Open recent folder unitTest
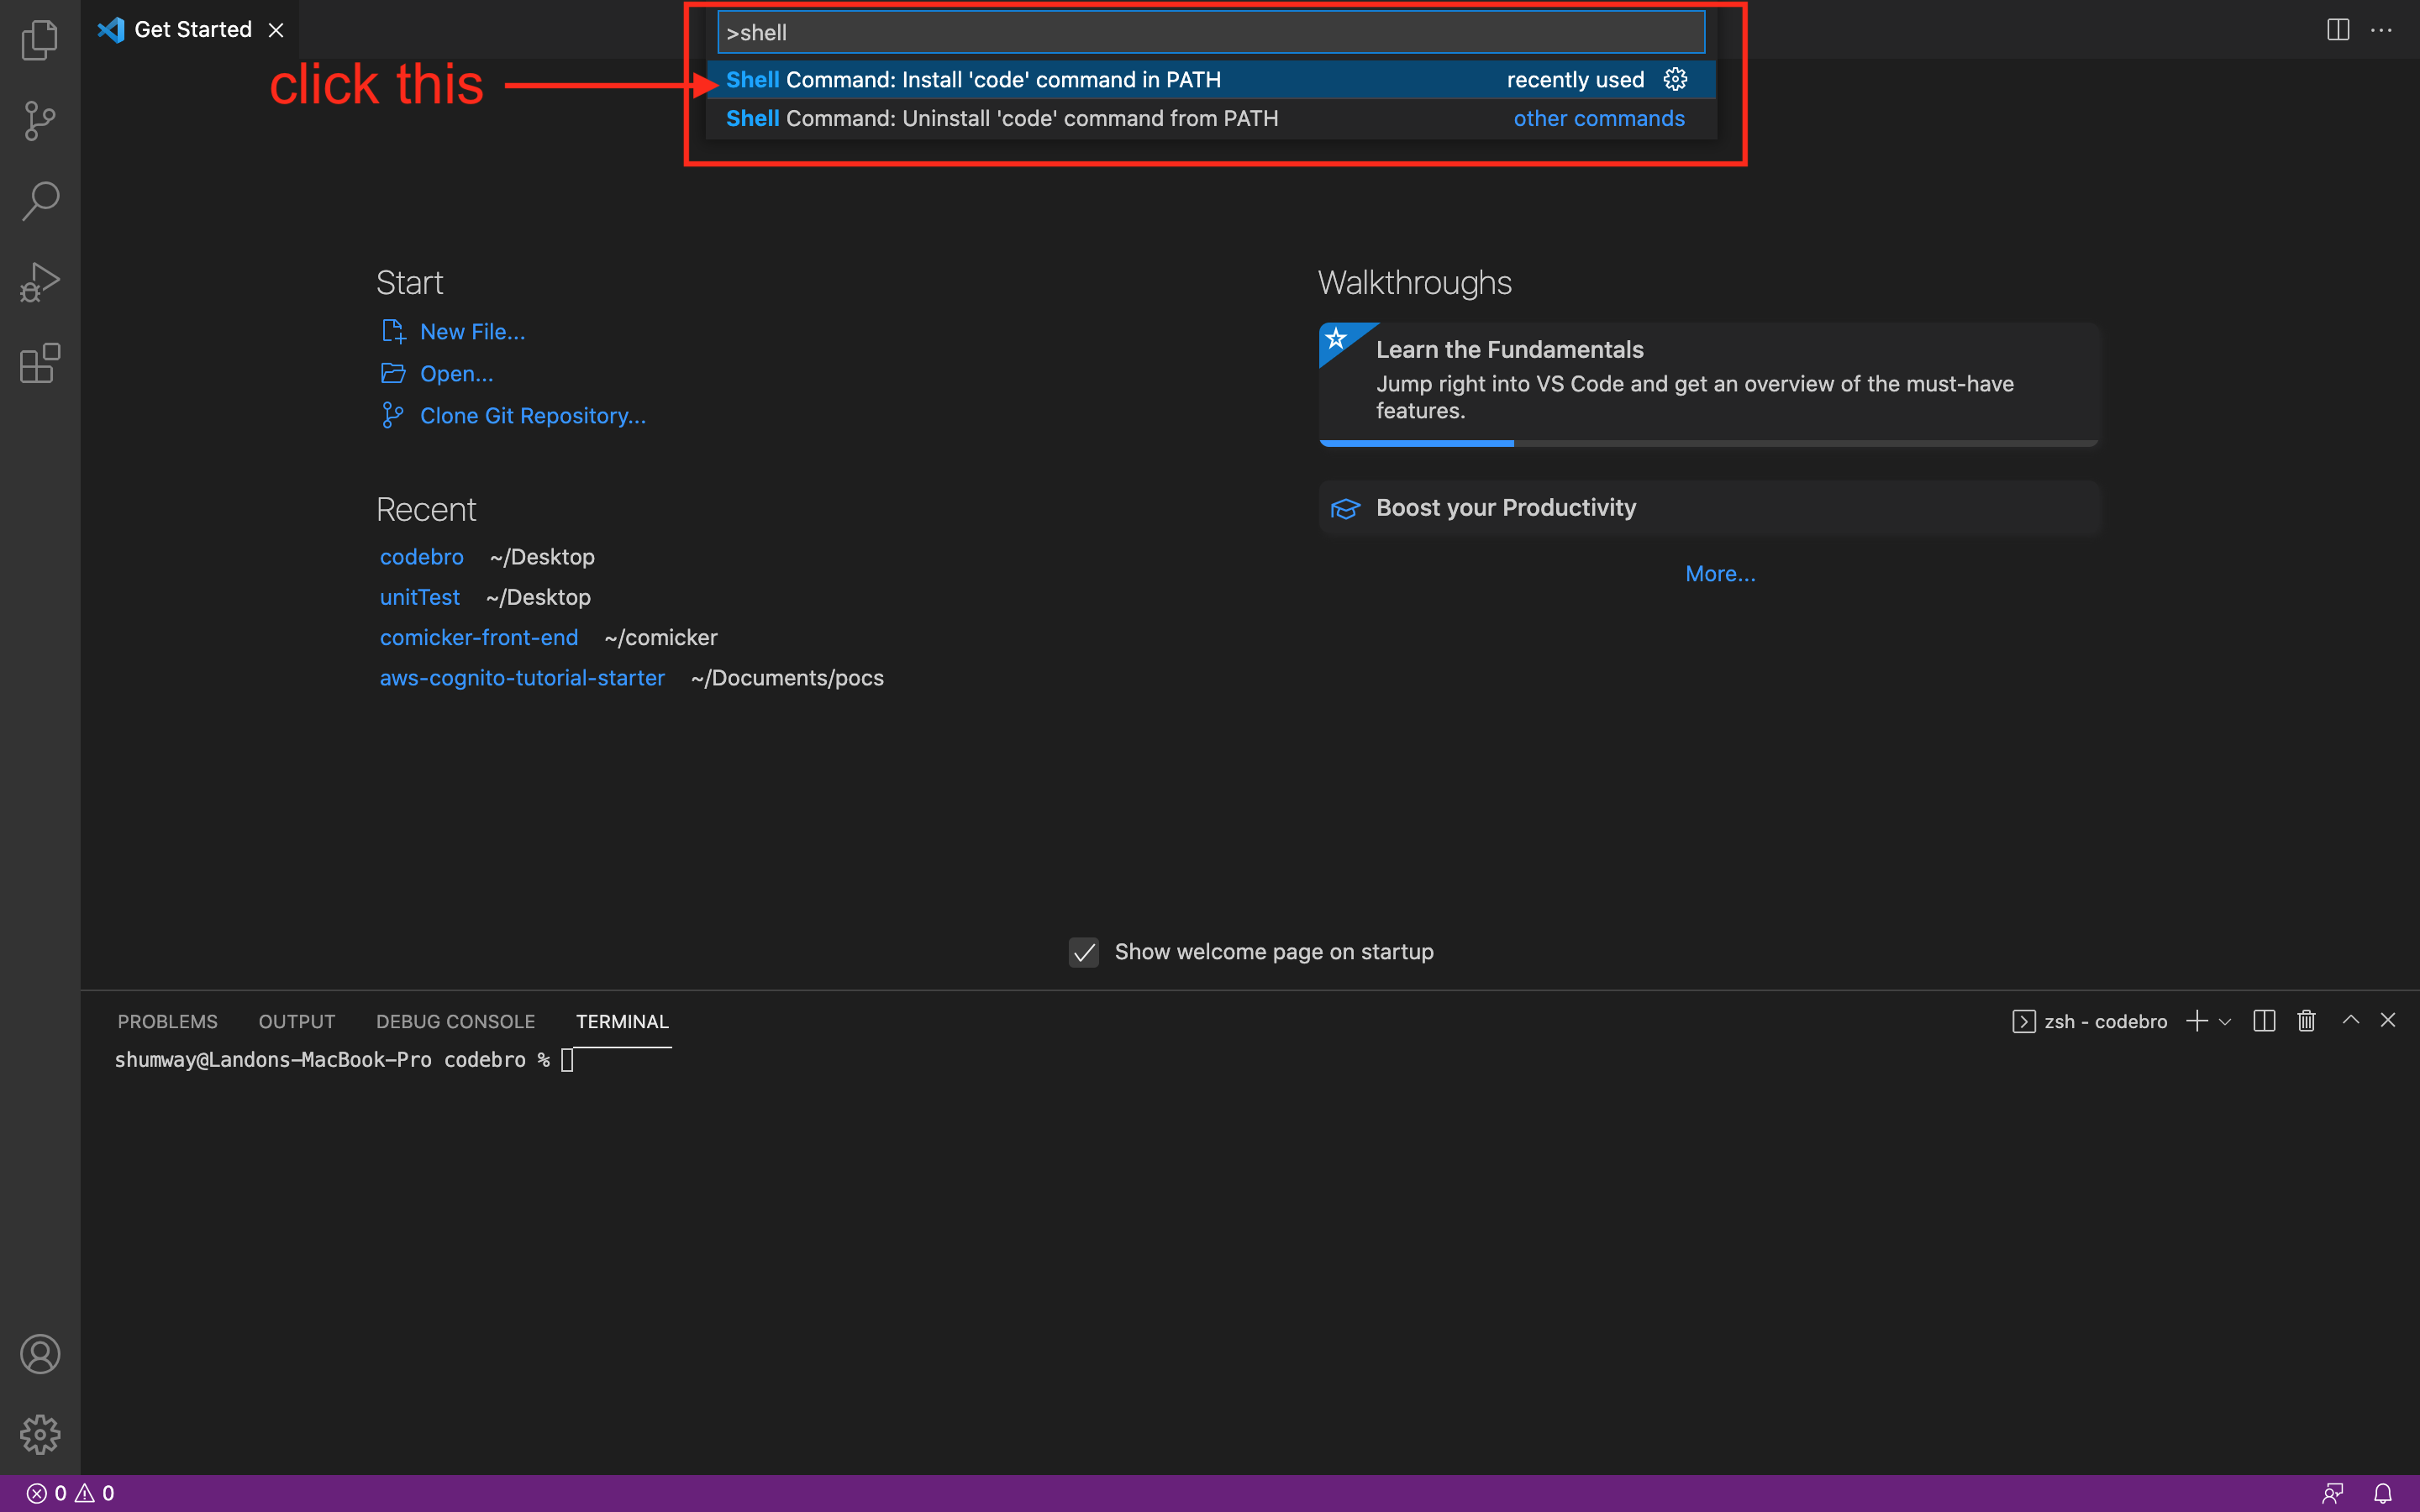 click(419, 597)
